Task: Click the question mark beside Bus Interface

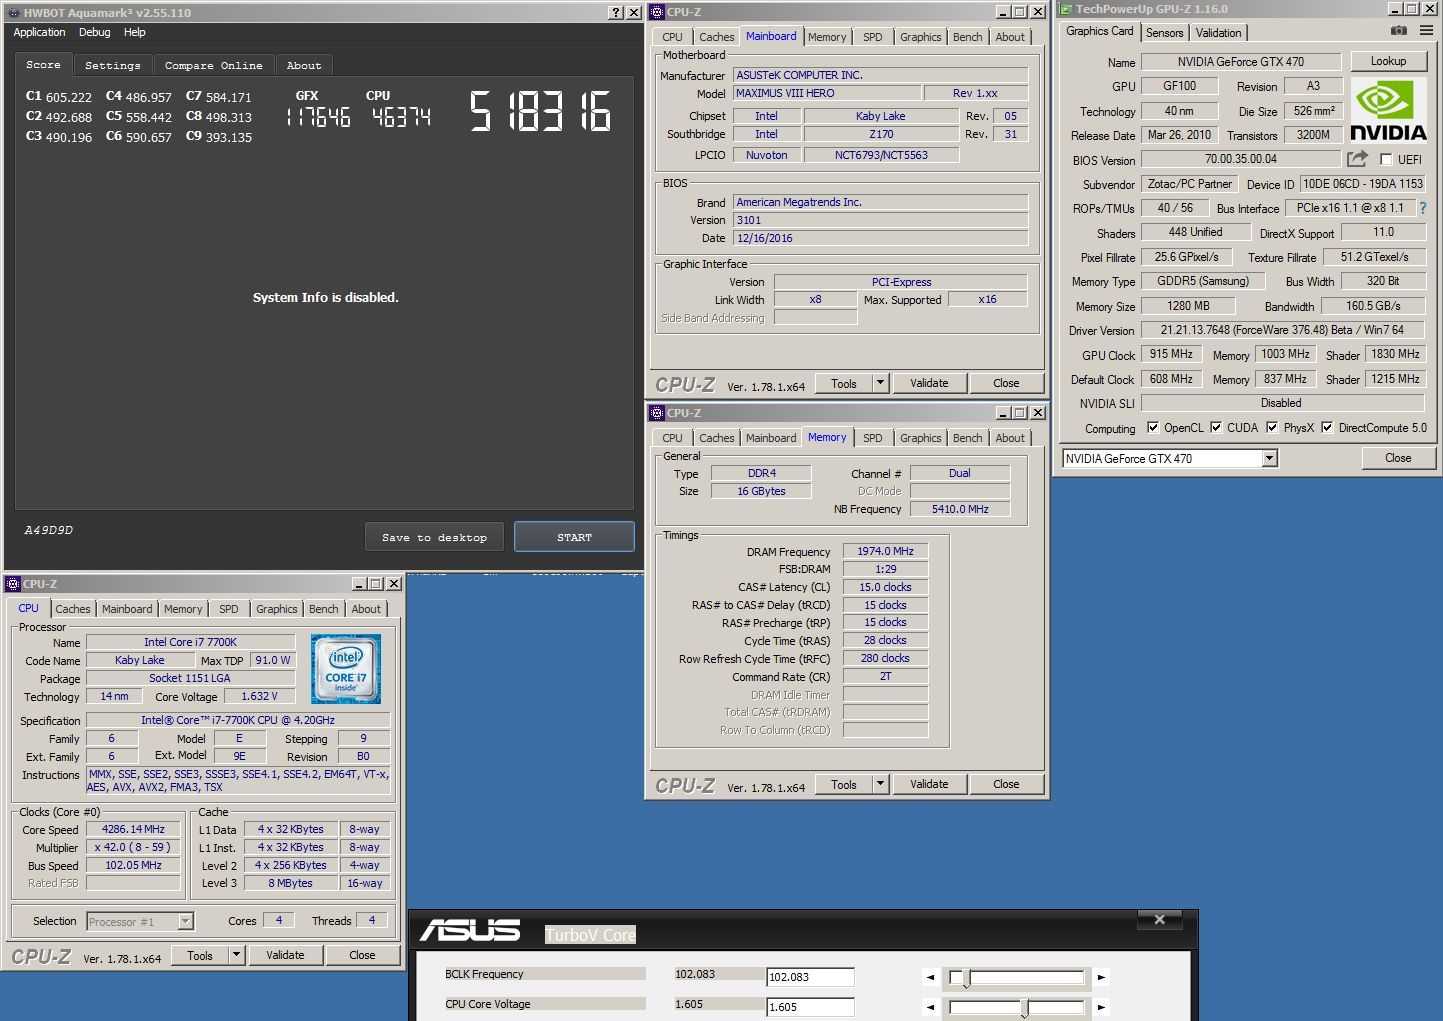Action: tap(1423, 208)
